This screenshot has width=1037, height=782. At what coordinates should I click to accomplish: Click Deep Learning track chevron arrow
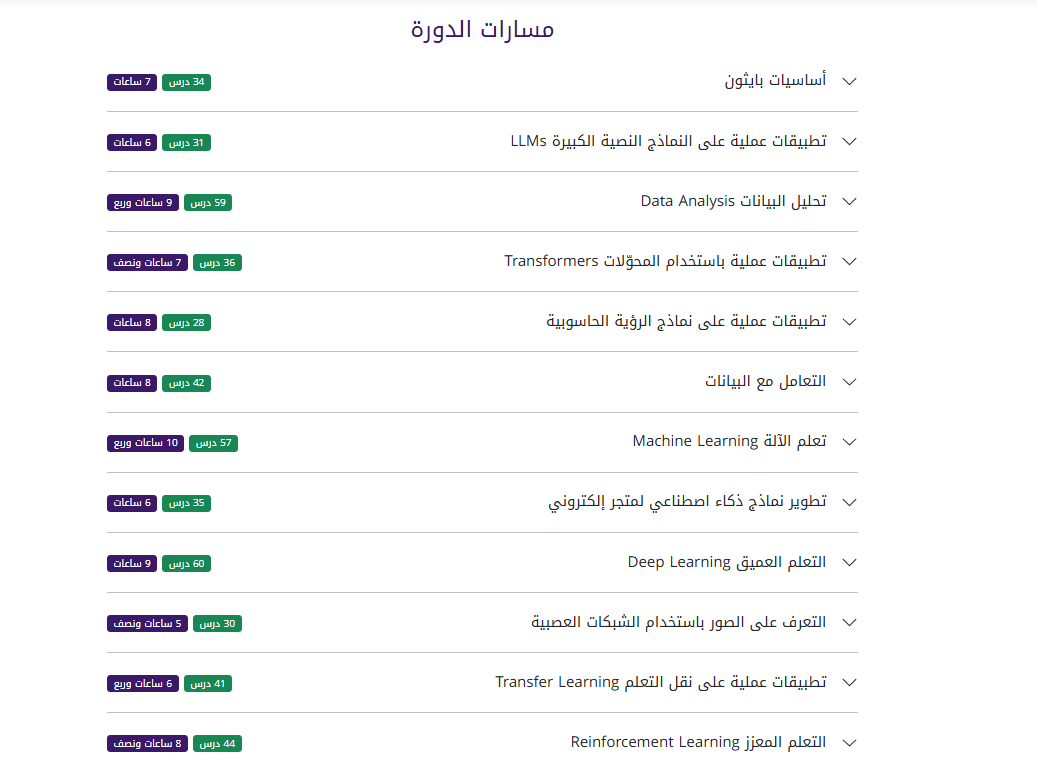click(x=850, y=562)
